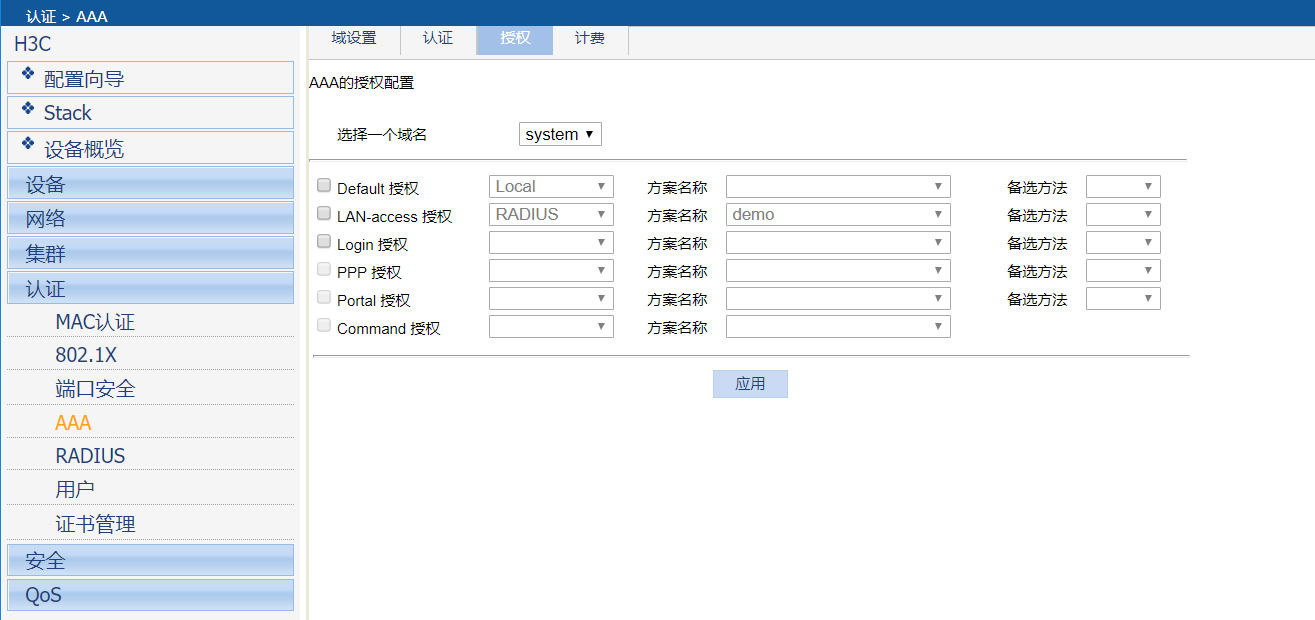Click the 应用 apply button
The image size is (1315, 620).
[x=750, y=384]
